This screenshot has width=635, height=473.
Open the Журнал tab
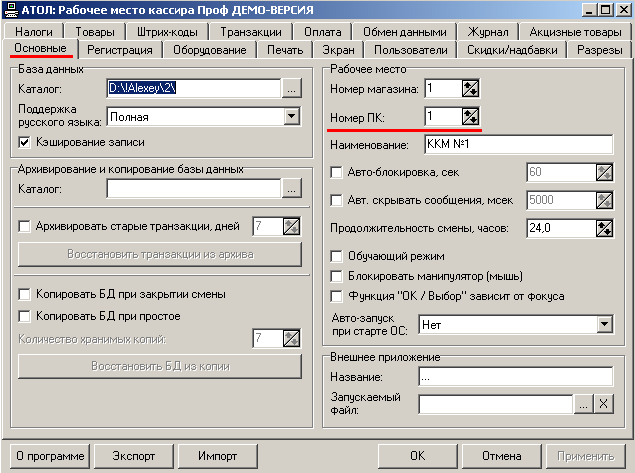488,32
